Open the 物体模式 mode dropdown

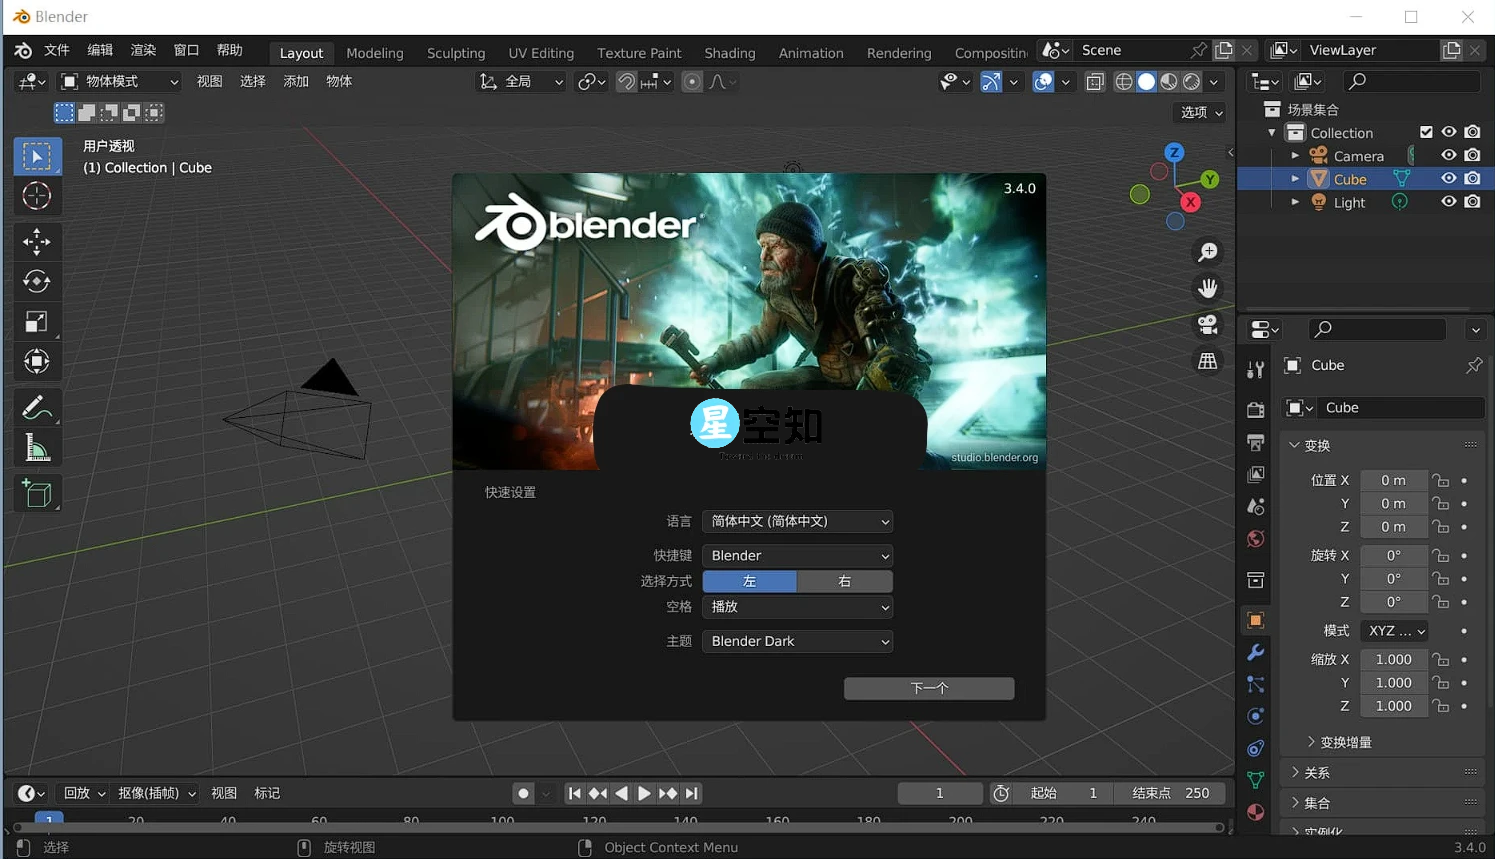click(119, 81)
